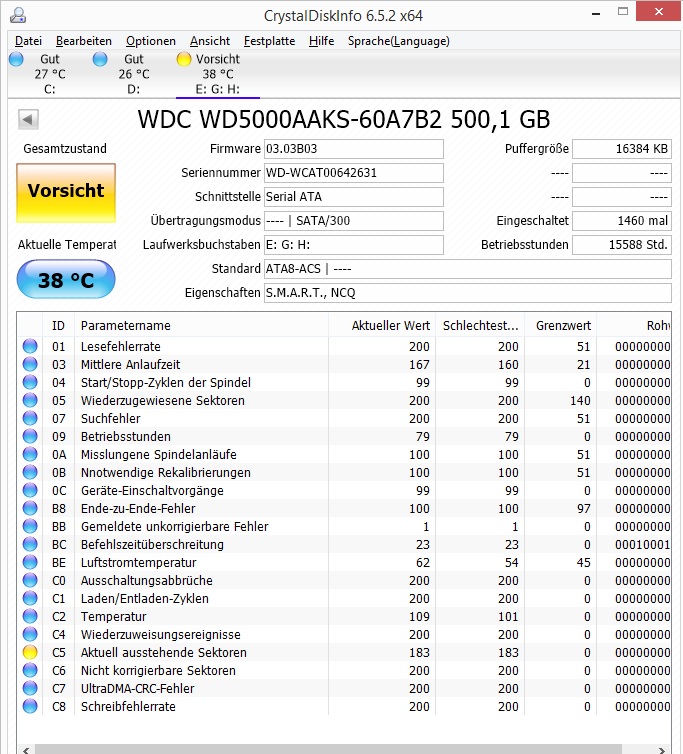Click the Betriebsstunden field 15588 Std.
The image size is (683, 754).
click(x=621, y=245)
